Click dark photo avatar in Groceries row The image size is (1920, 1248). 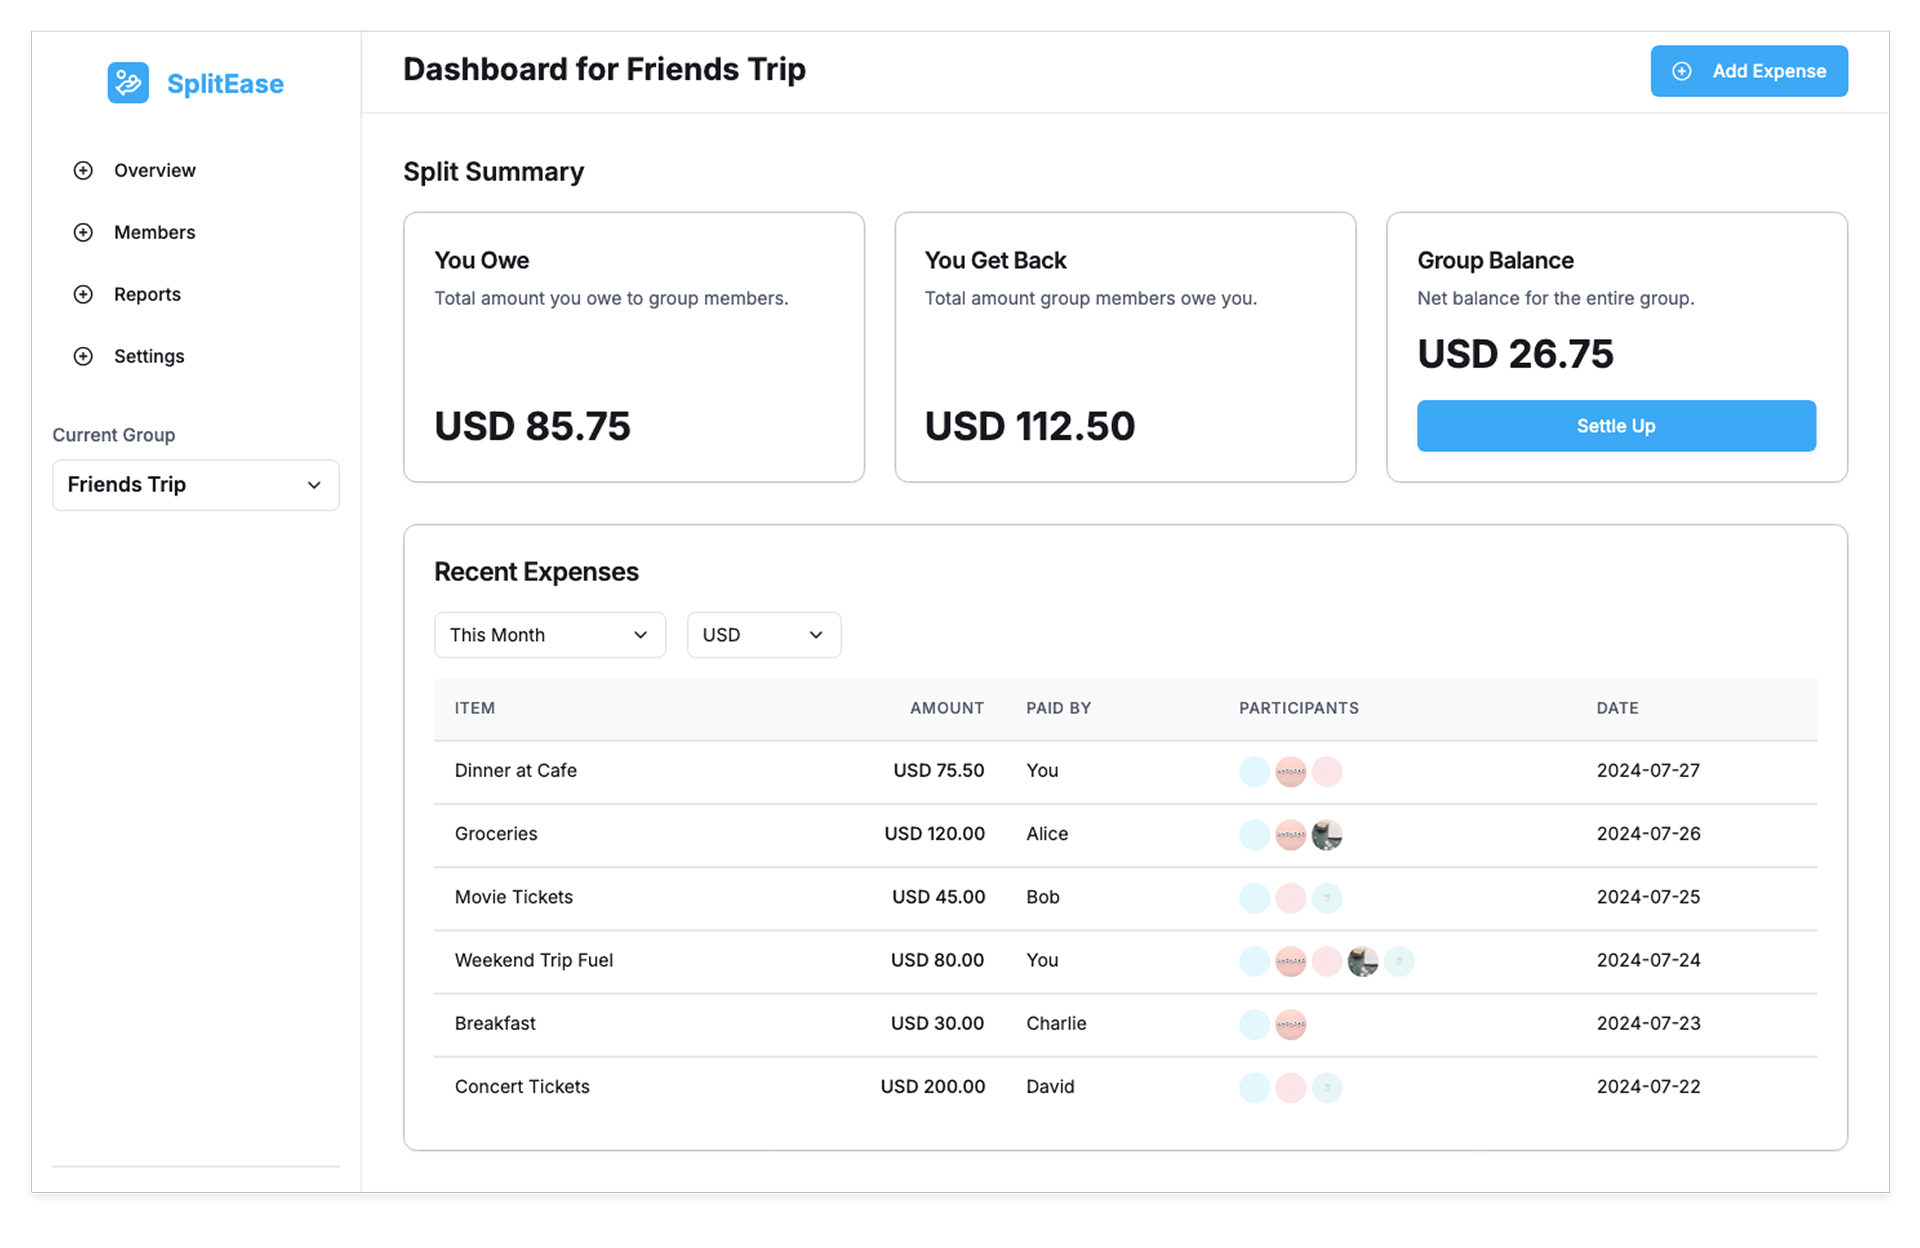tap(1327, 834)
